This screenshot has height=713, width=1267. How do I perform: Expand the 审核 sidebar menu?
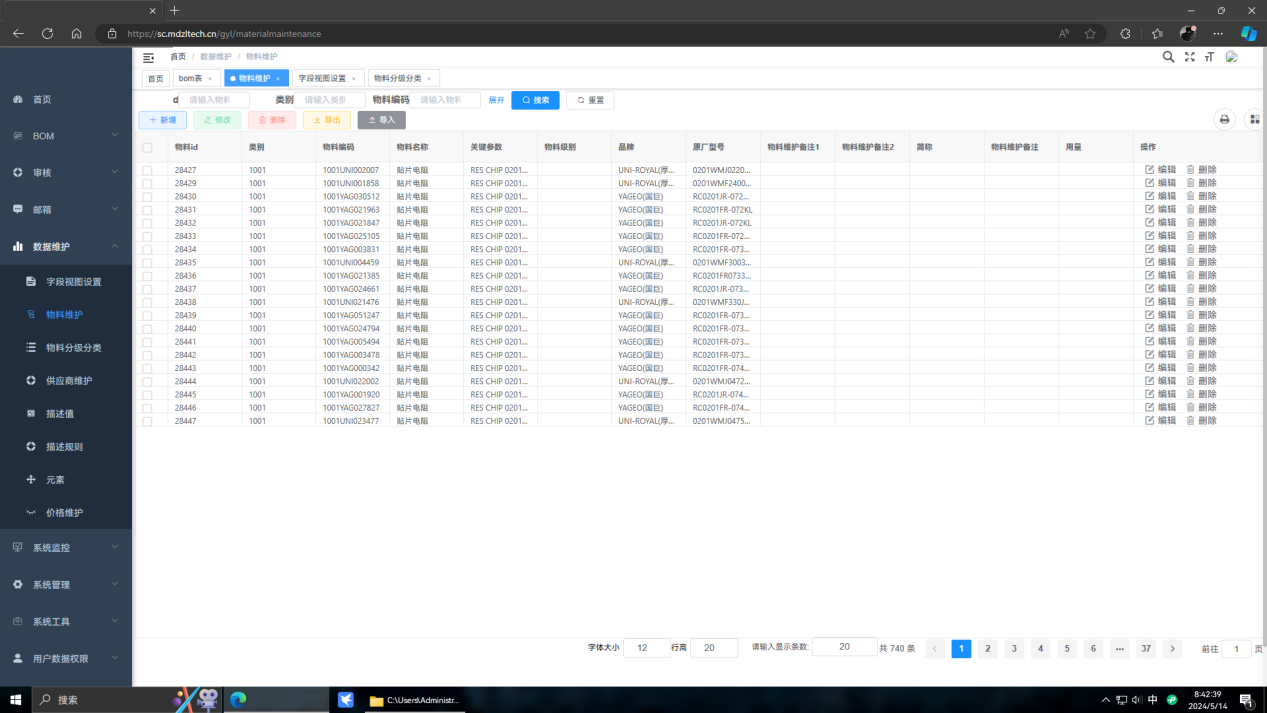point(66,173)
